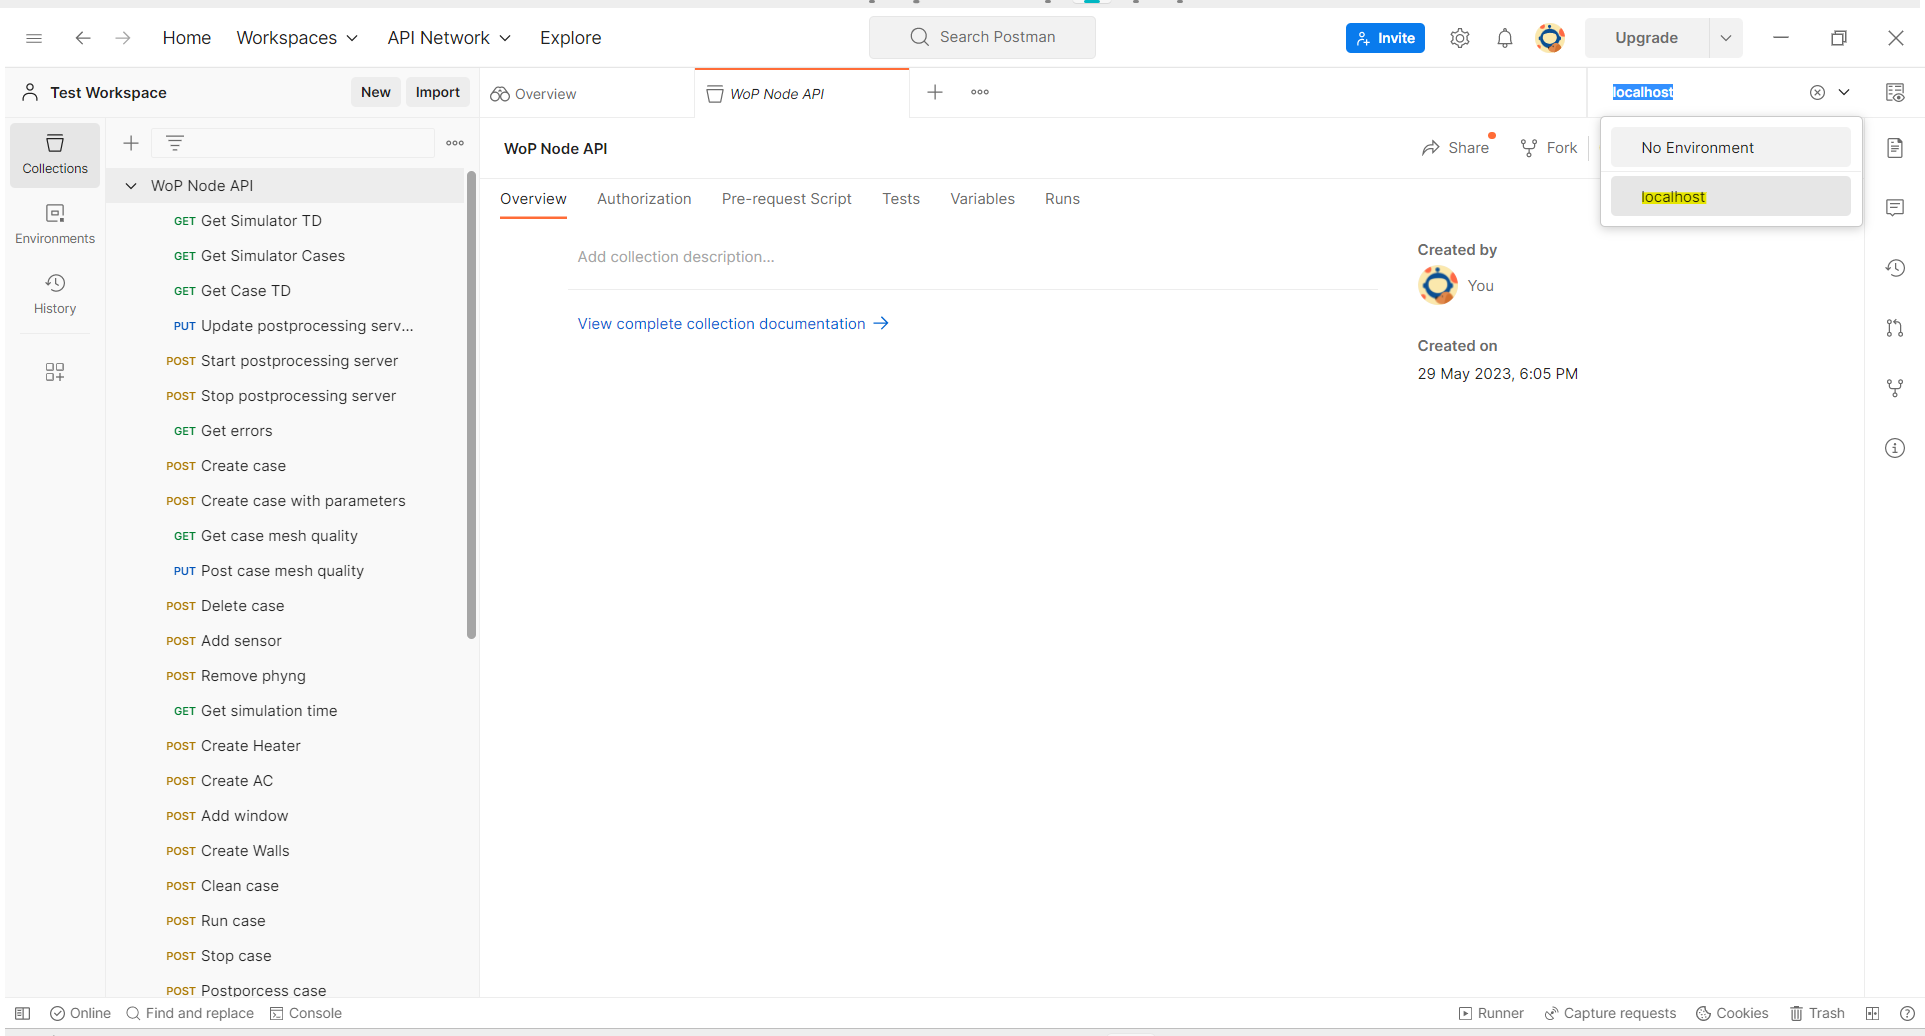Open the Pull requests icon in the right sidebar
The image size is (1925, 1036).
(x=1895, y=328)
